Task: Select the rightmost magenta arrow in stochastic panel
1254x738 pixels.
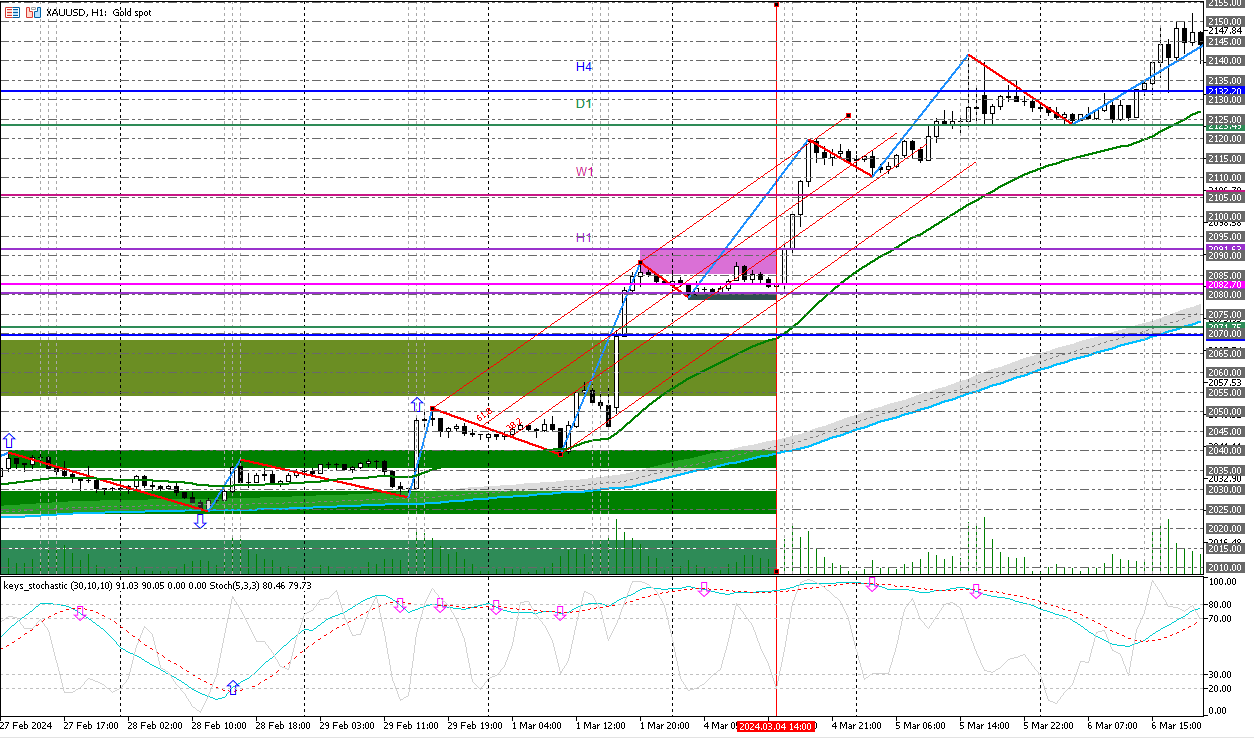Action: pyautogui.click(x=977, y=592)
